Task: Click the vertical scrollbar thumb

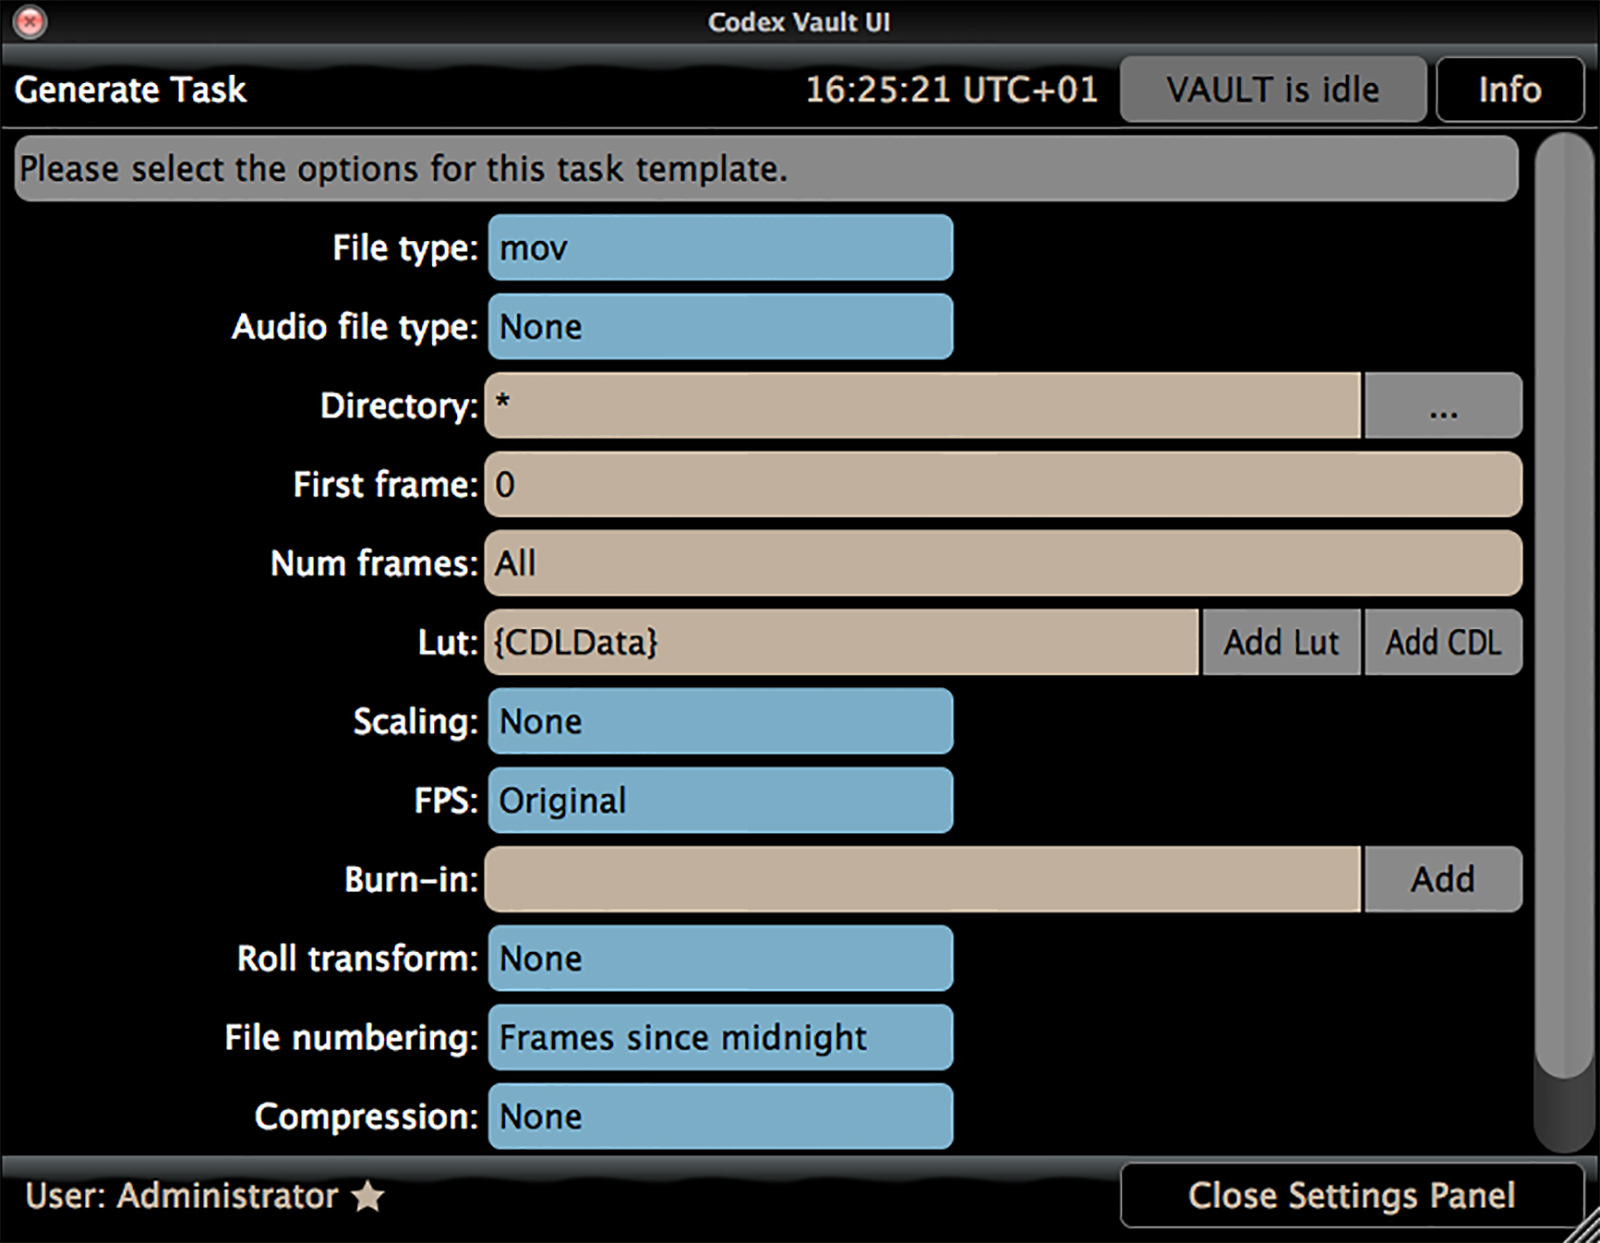Action: [1564, 605]
